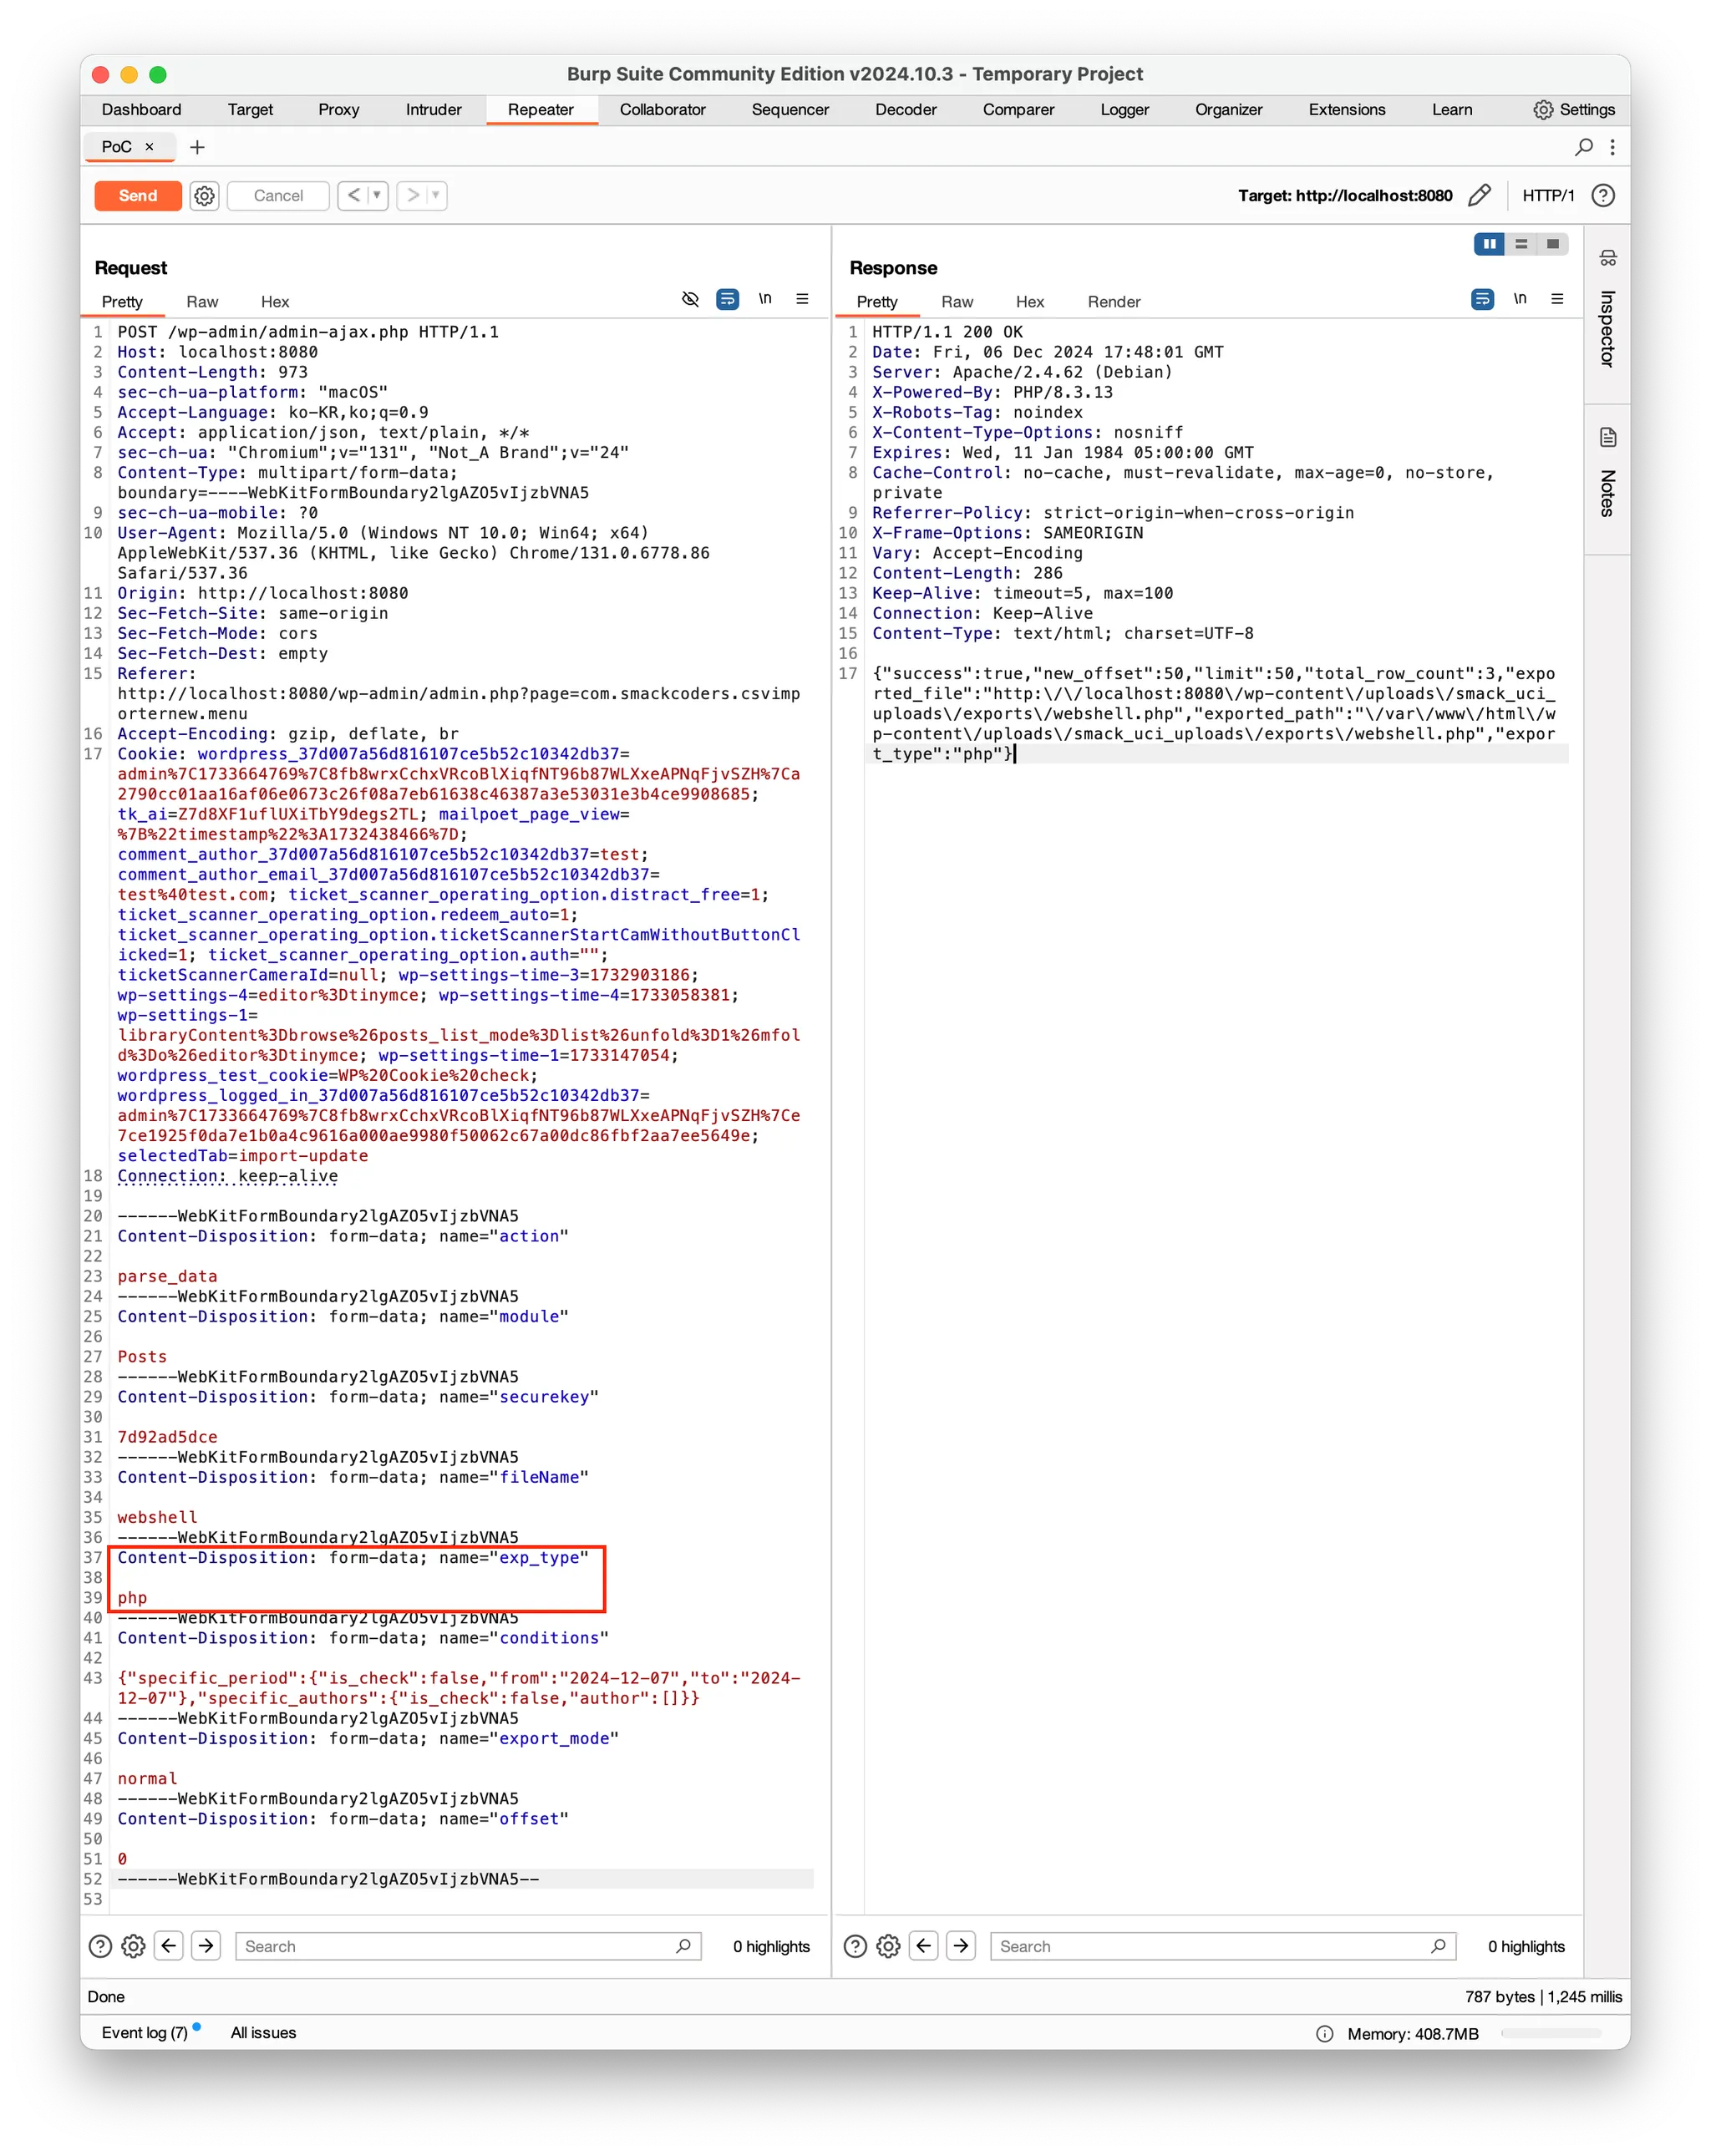Click the memory usage bar
This screenshot has width=1711, height=2156.
click(1551, 2034)
